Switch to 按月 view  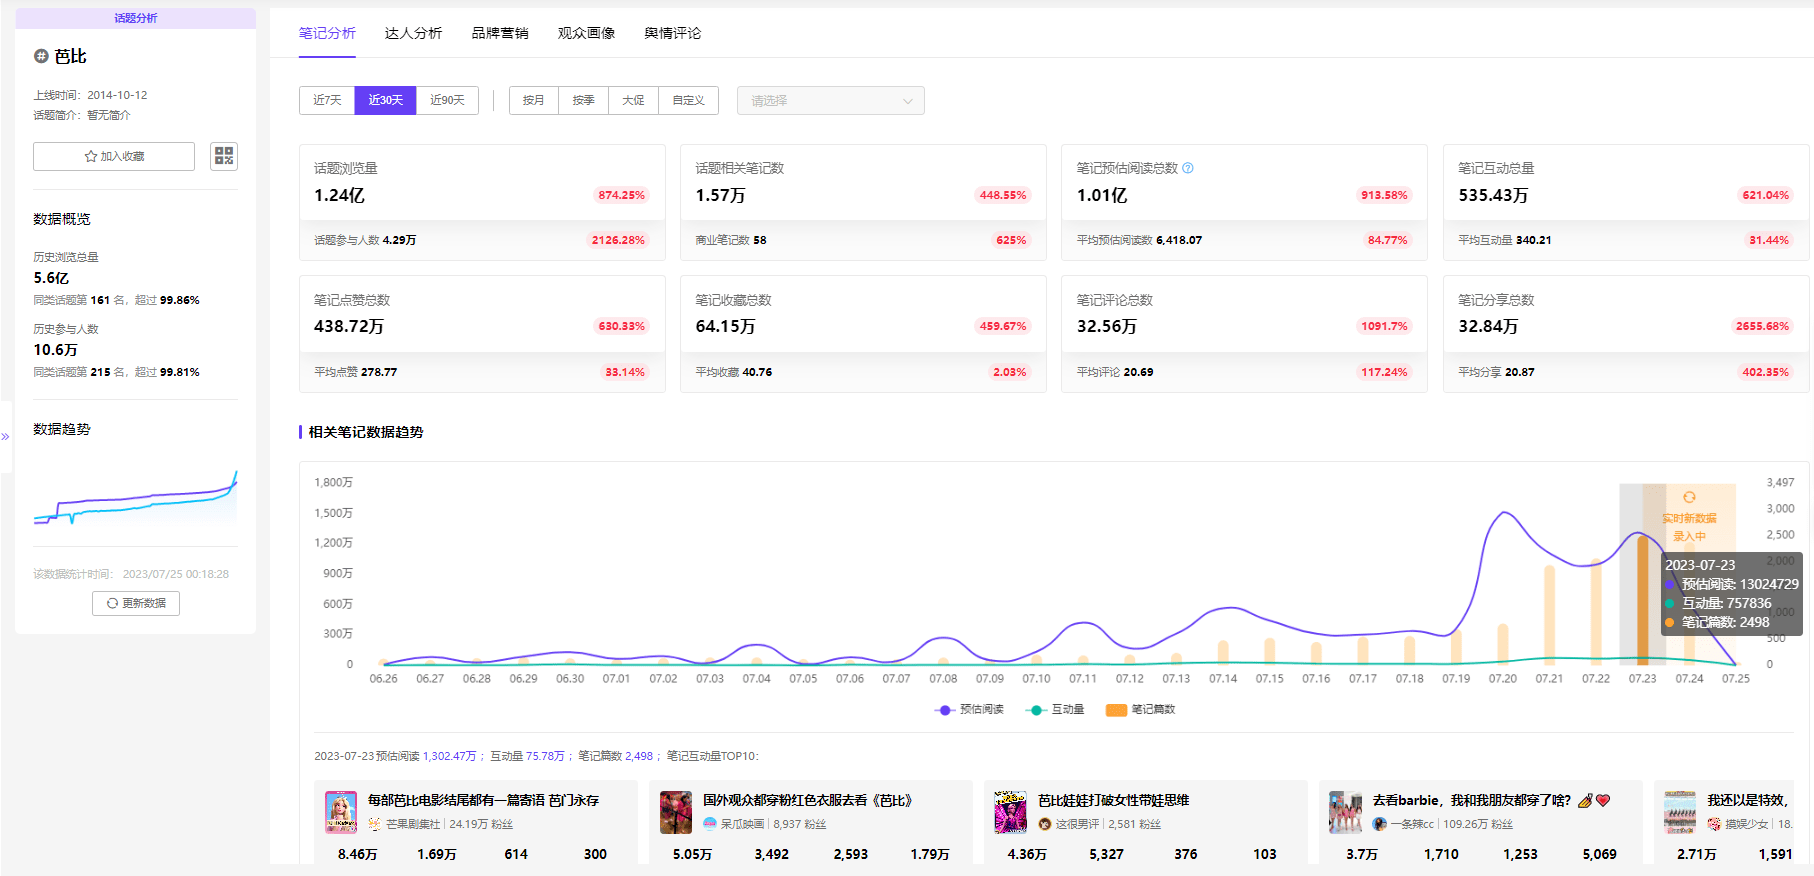click(x=534, y=100)
